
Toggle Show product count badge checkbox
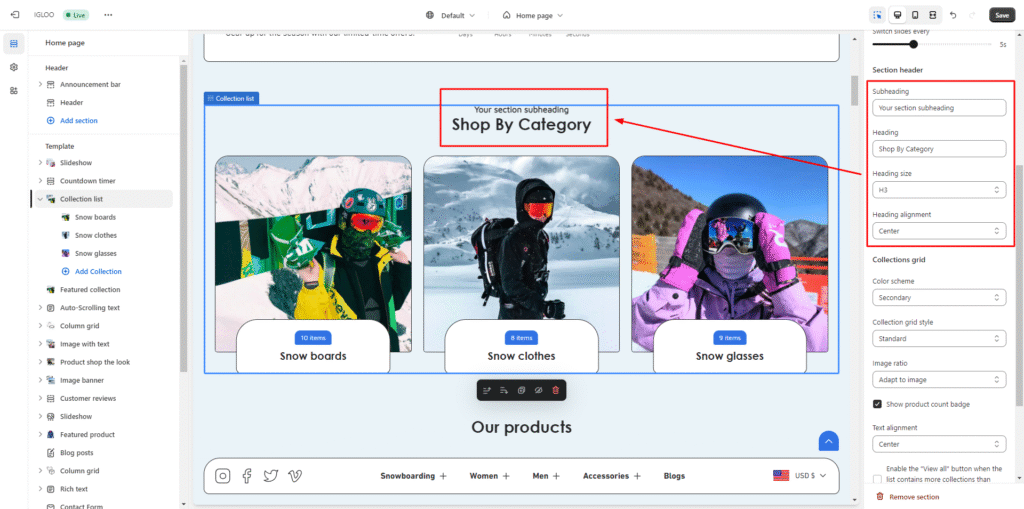(x=877, y=404)
